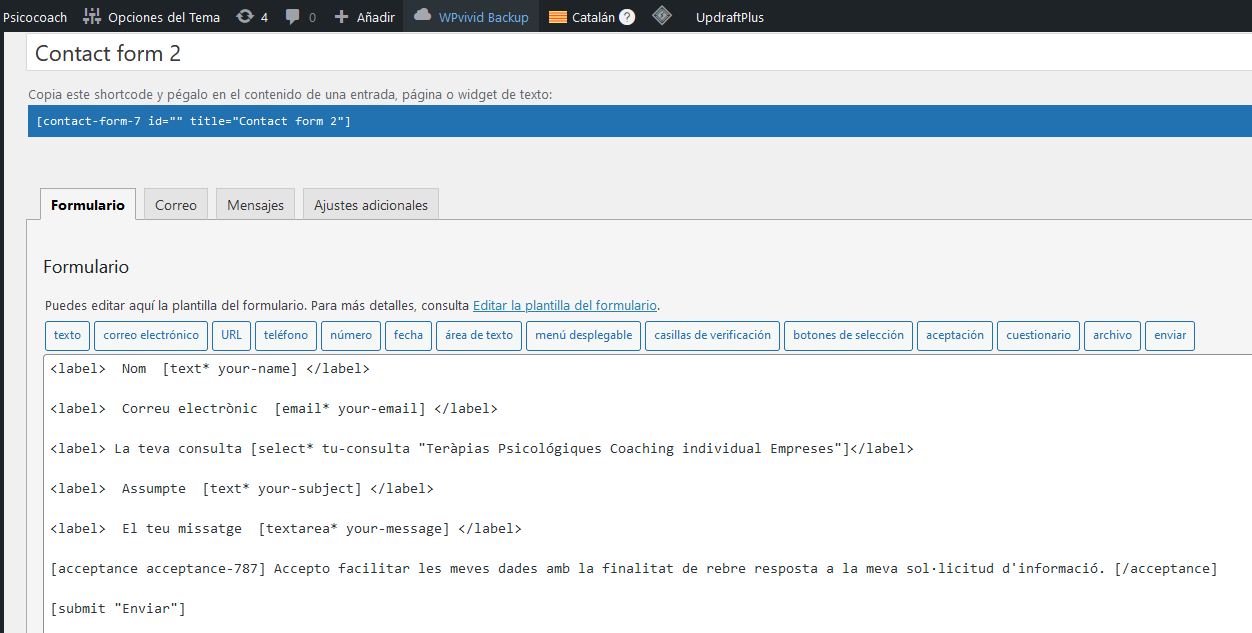Click the question mark help icon

pyautogui.click(x=627, y=17)
